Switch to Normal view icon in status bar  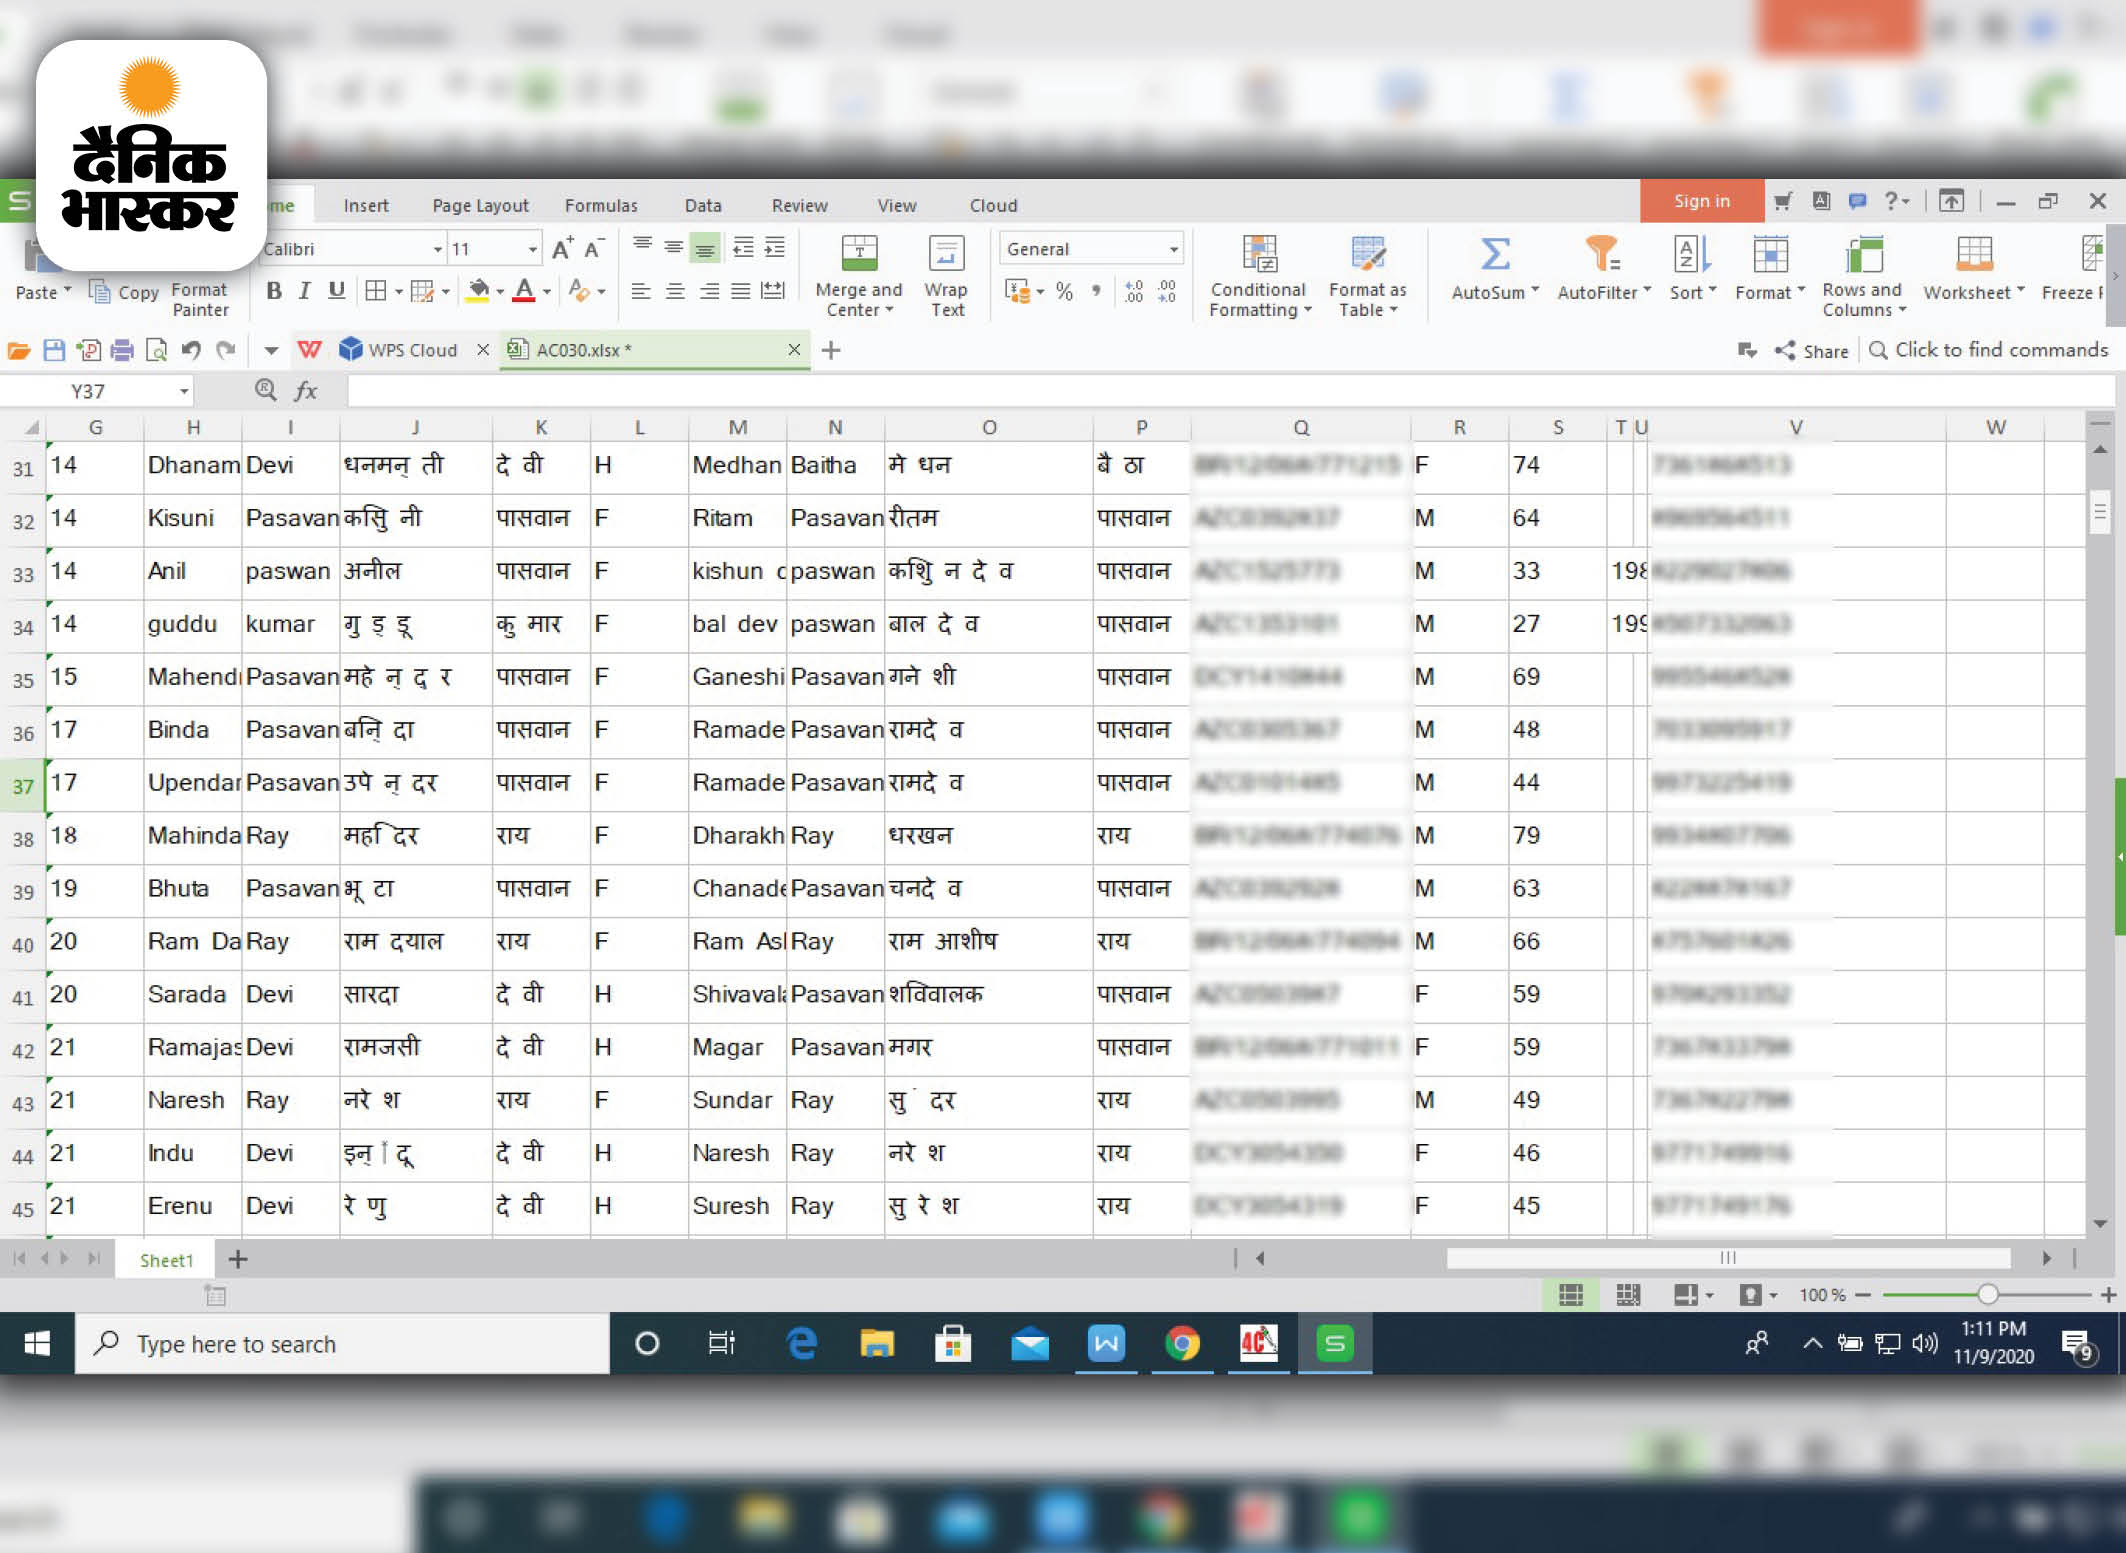(x=1571, y=1295)
